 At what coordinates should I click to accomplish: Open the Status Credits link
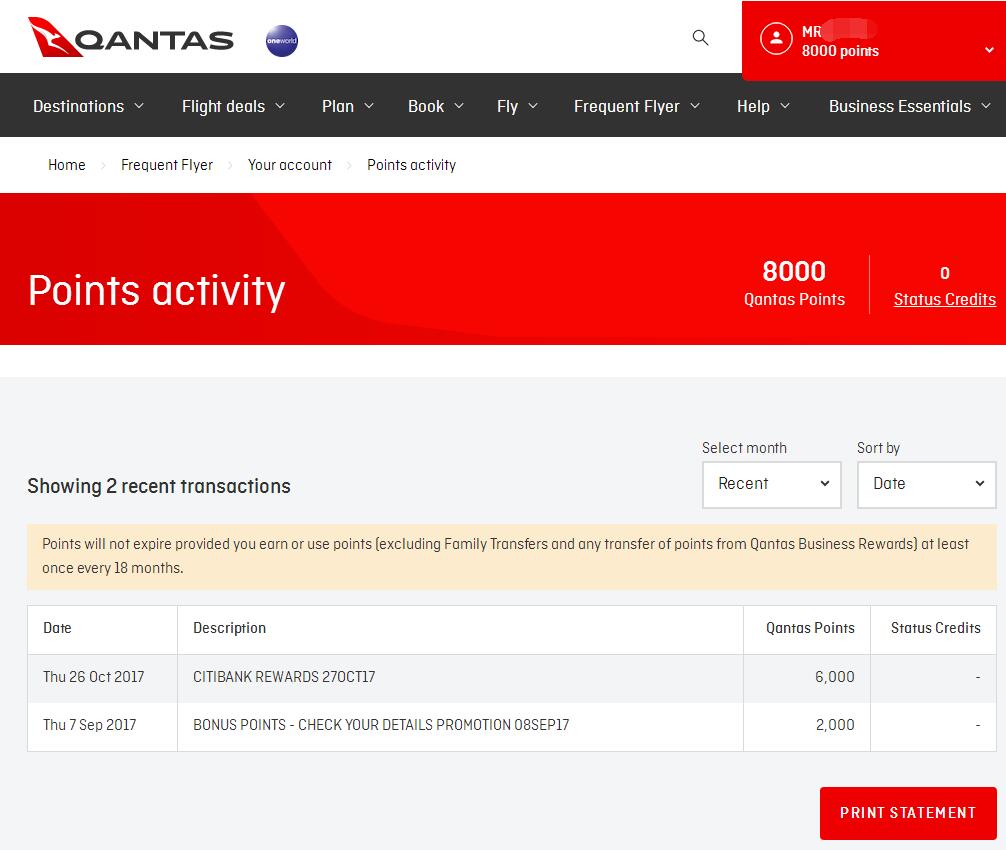pyautogui.click(x=944, y=300)
